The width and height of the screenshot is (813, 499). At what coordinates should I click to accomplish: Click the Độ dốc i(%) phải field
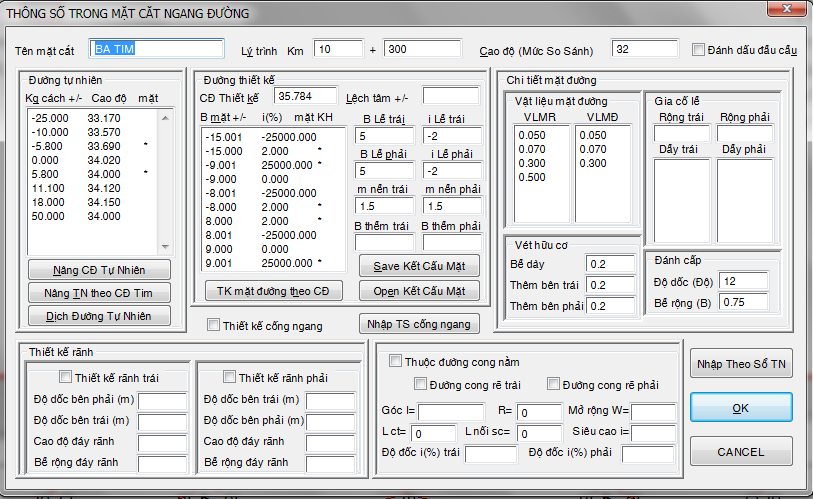[x=648, y=454]
